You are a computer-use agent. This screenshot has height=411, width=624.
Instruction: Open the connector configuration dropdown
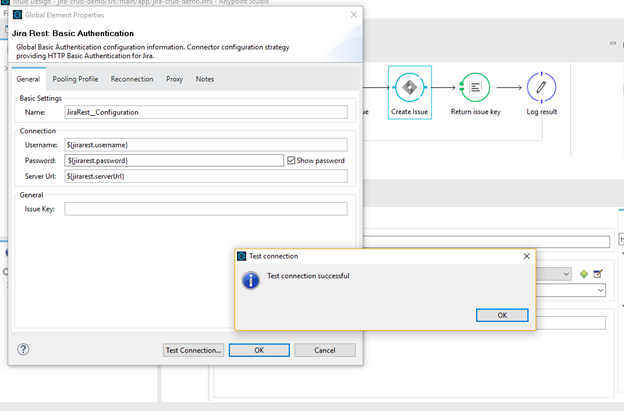click(566, 273)
